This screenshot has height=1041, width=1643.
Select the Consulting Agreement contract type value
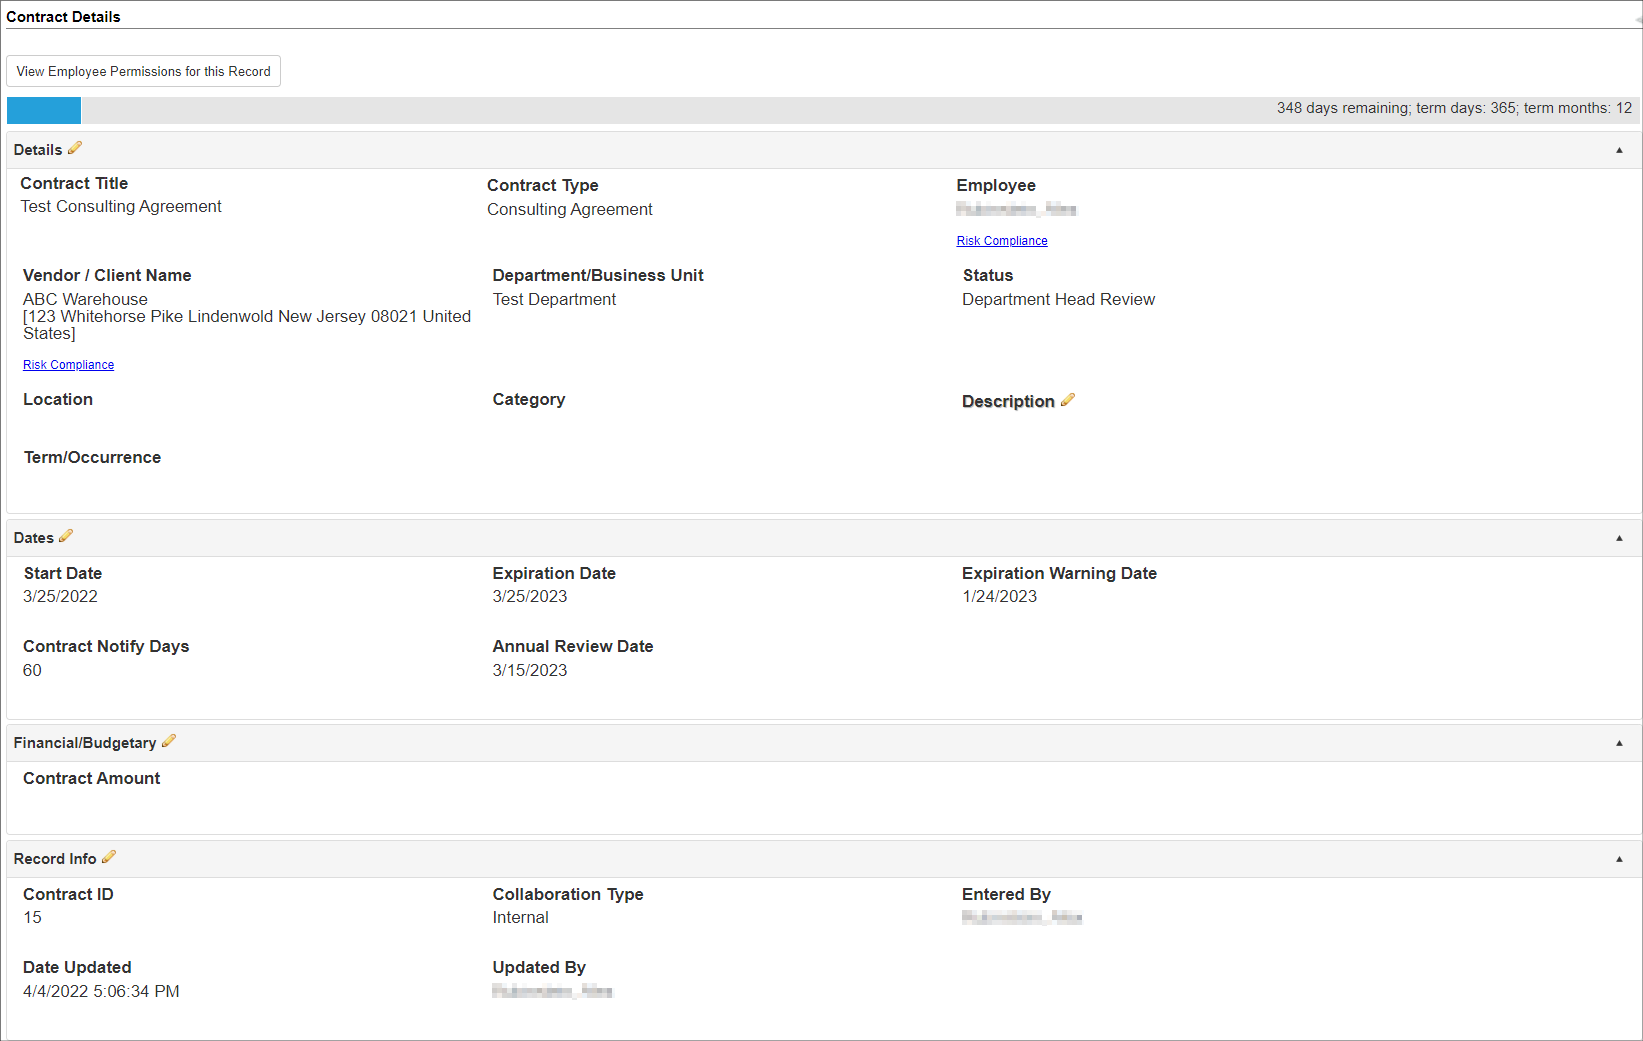570,209
